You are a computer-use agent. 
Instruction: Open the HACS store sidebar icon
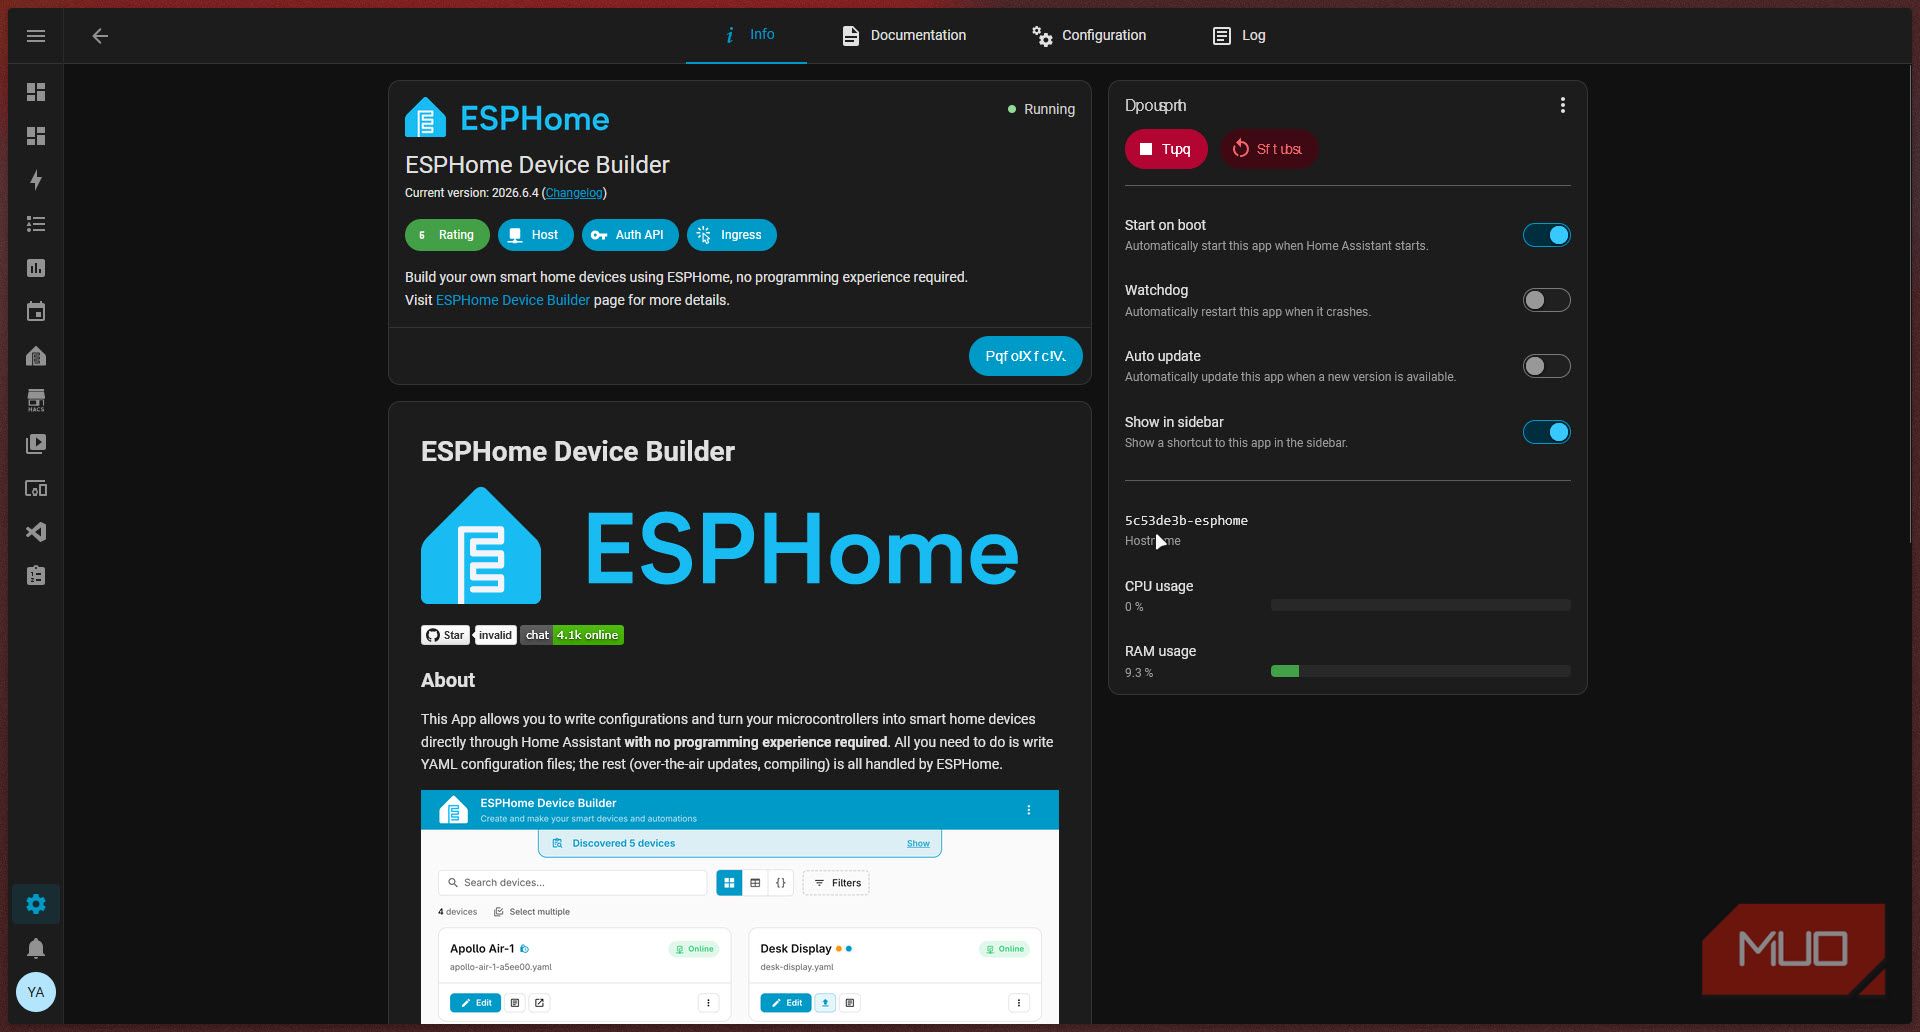coord(36,400)
